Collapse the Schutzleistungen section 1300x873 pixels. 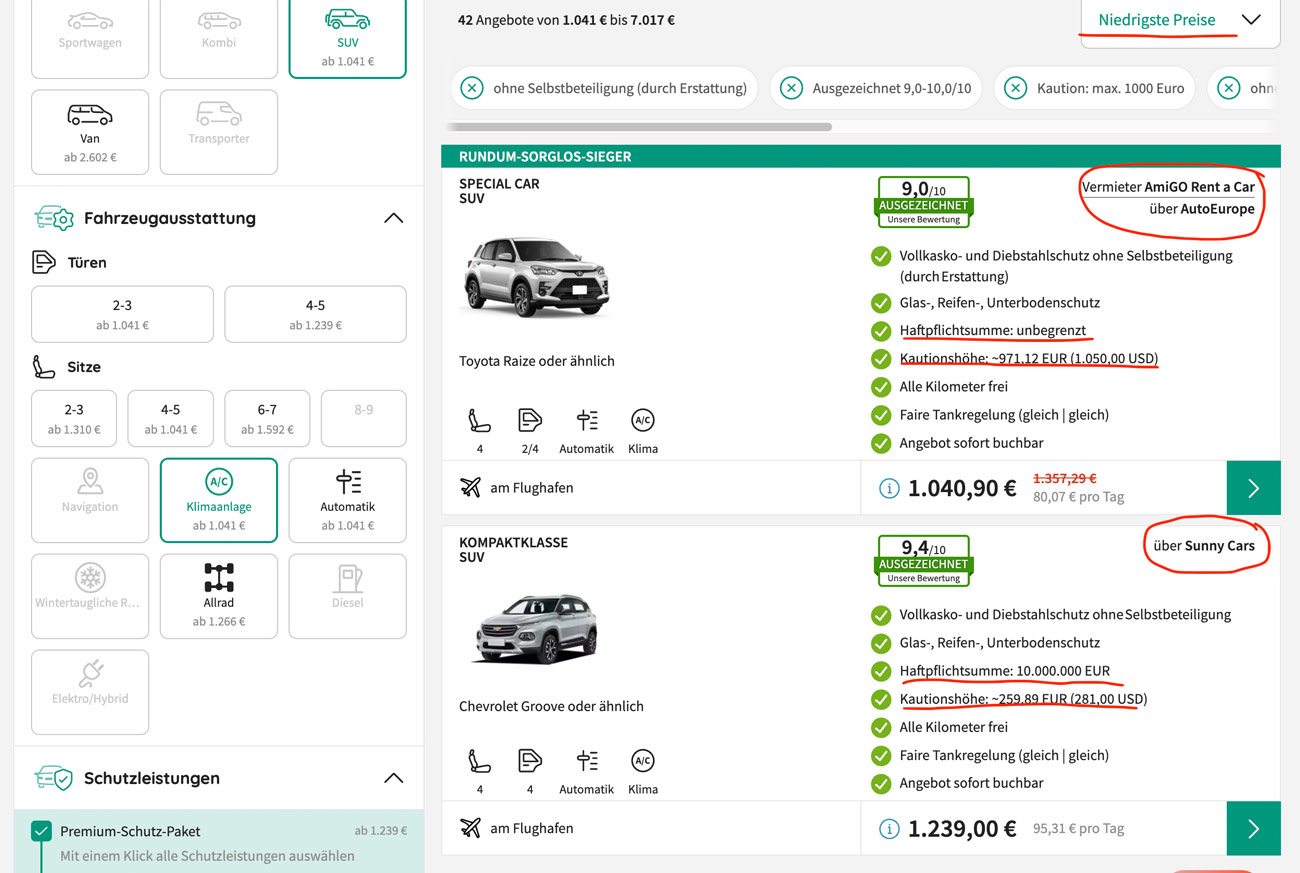[394, 778]
